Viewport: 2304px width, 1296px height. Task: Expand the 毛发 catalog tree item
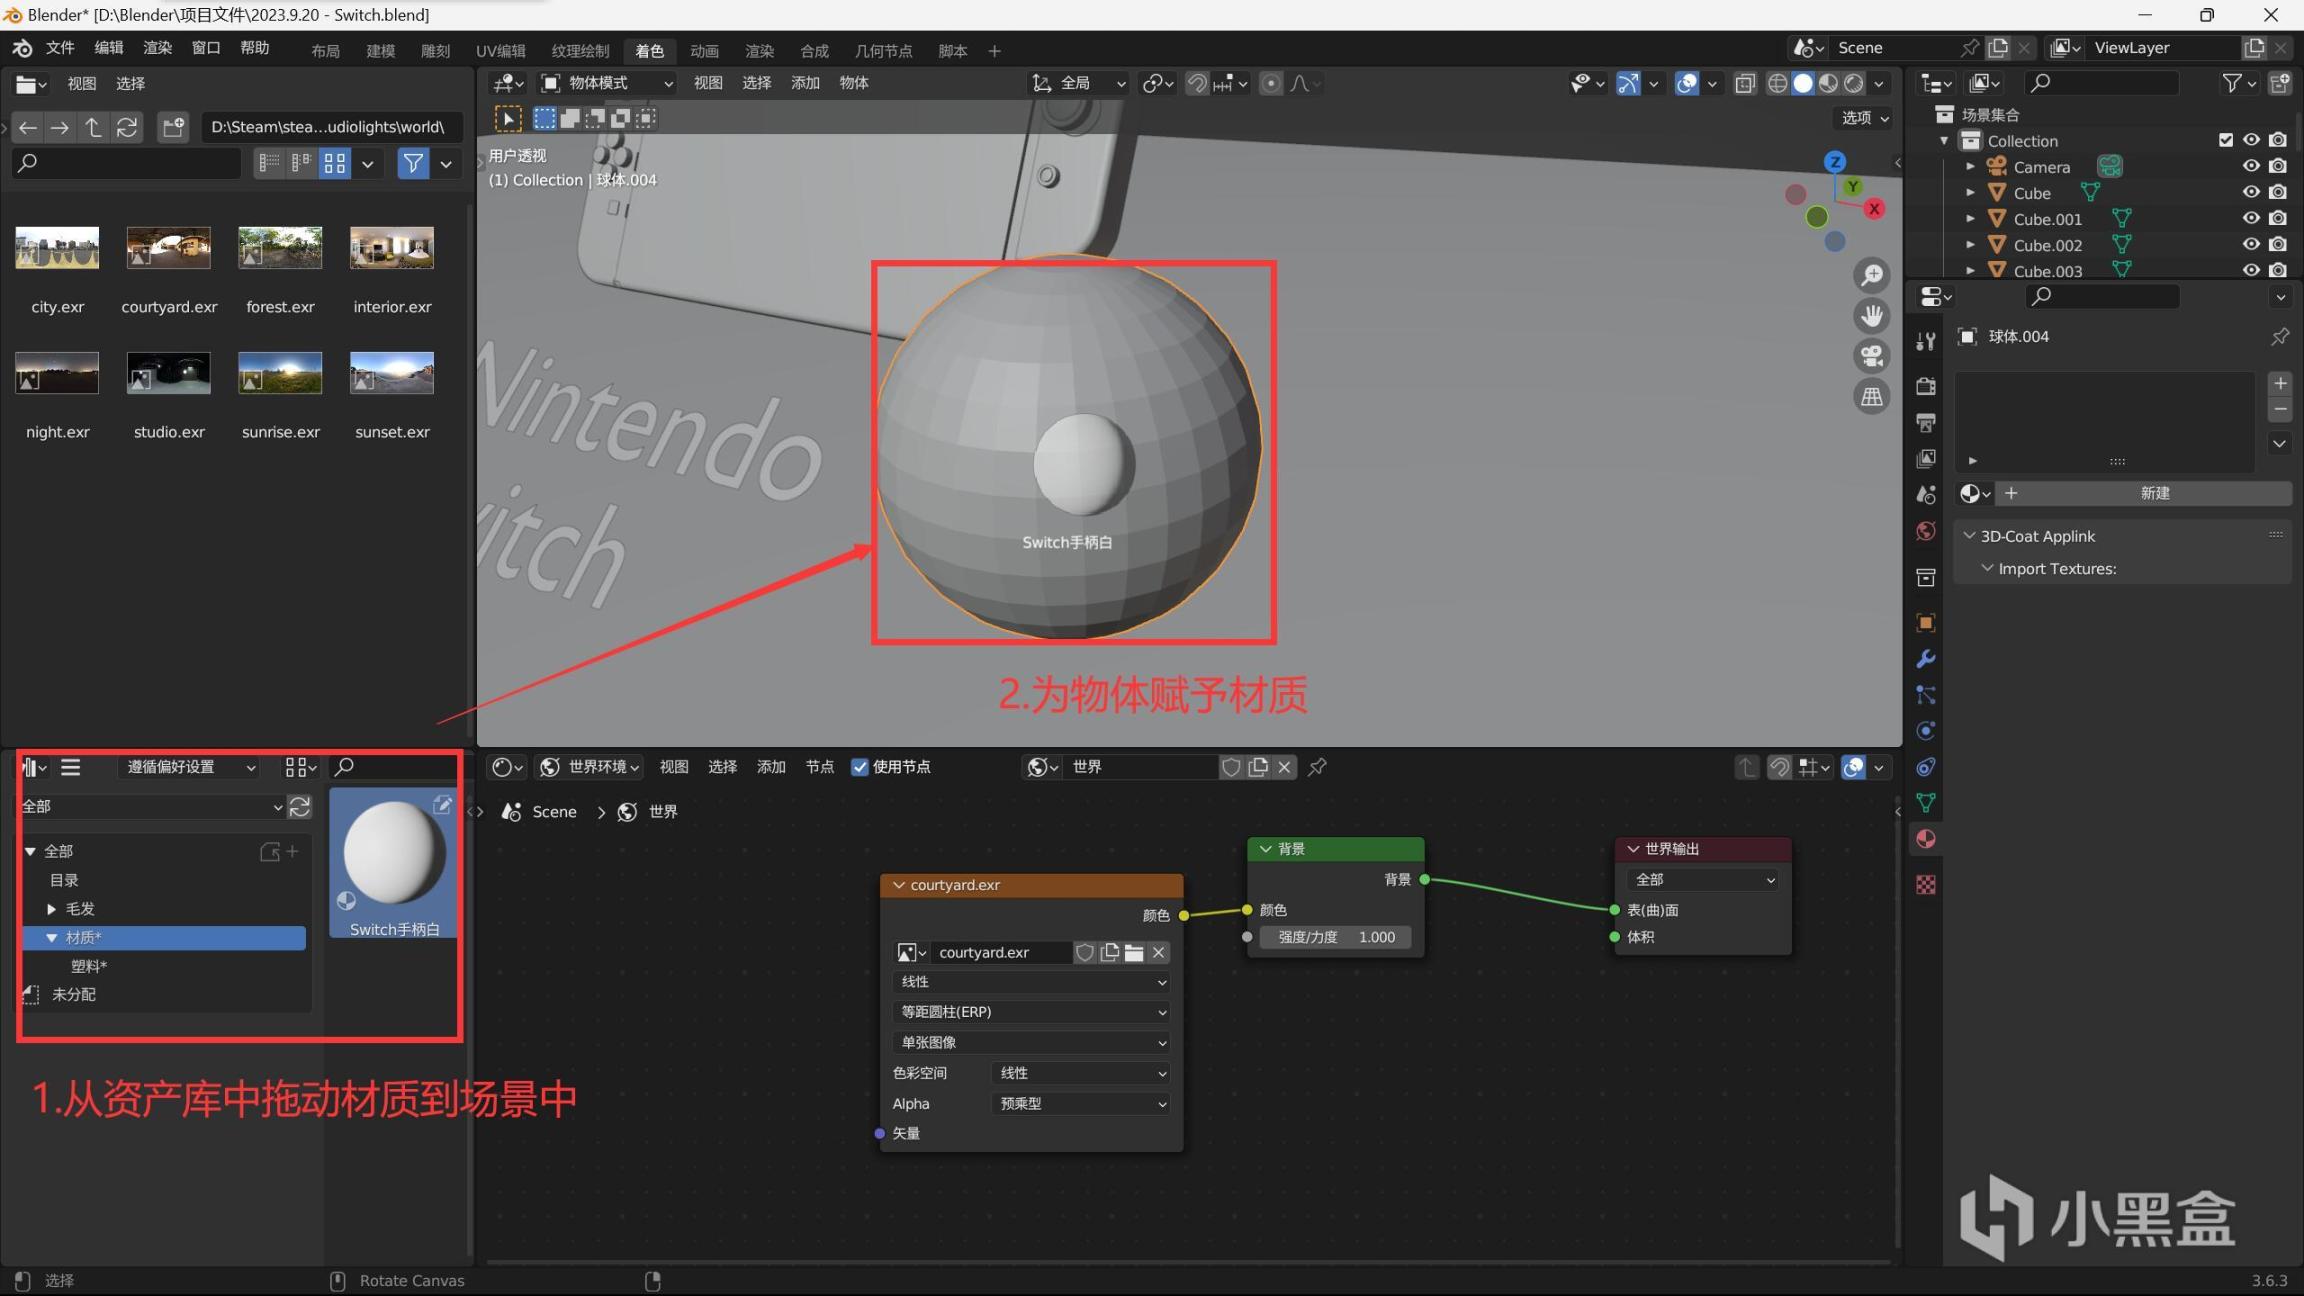coord(51,909)
